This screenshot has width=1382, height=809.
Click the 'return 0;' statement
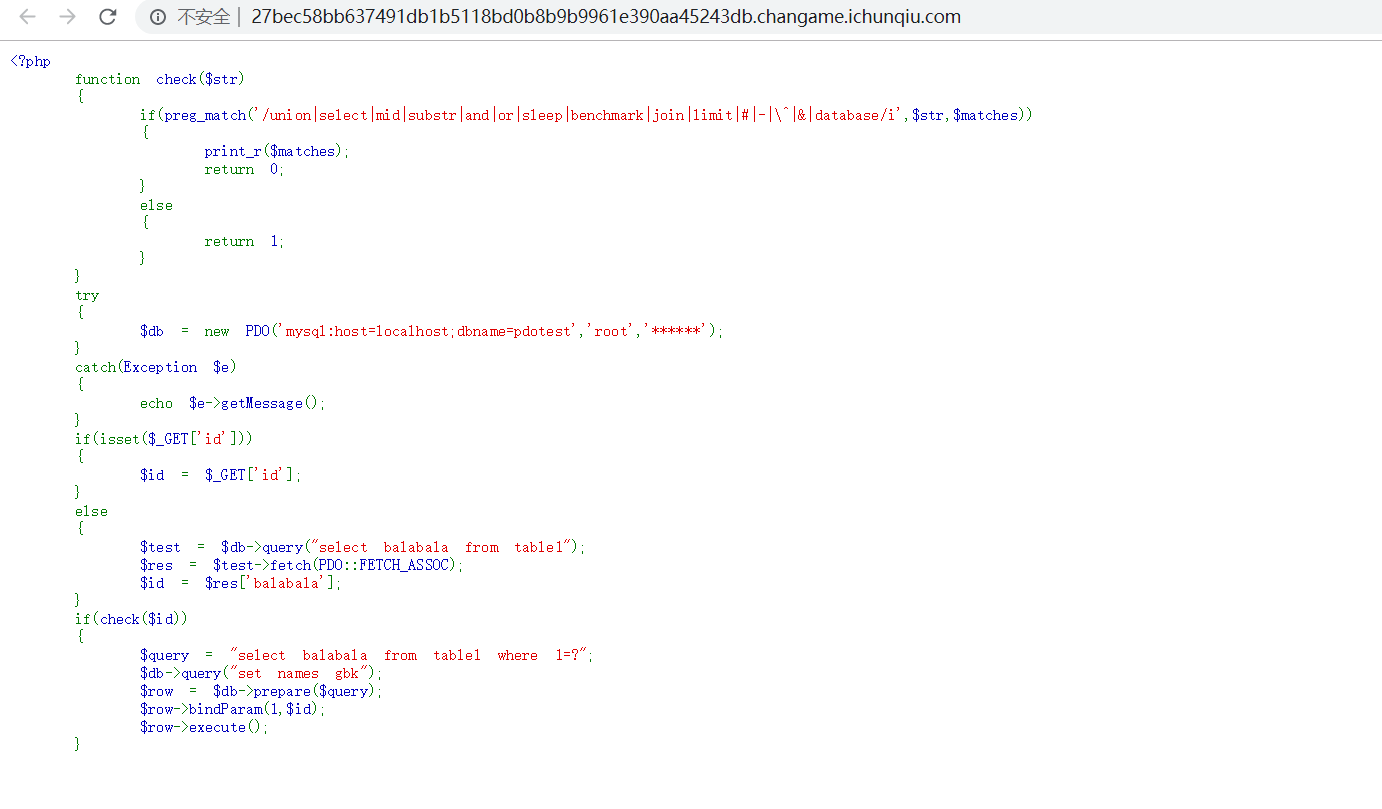pyautogui.click(x=244, y=169)
